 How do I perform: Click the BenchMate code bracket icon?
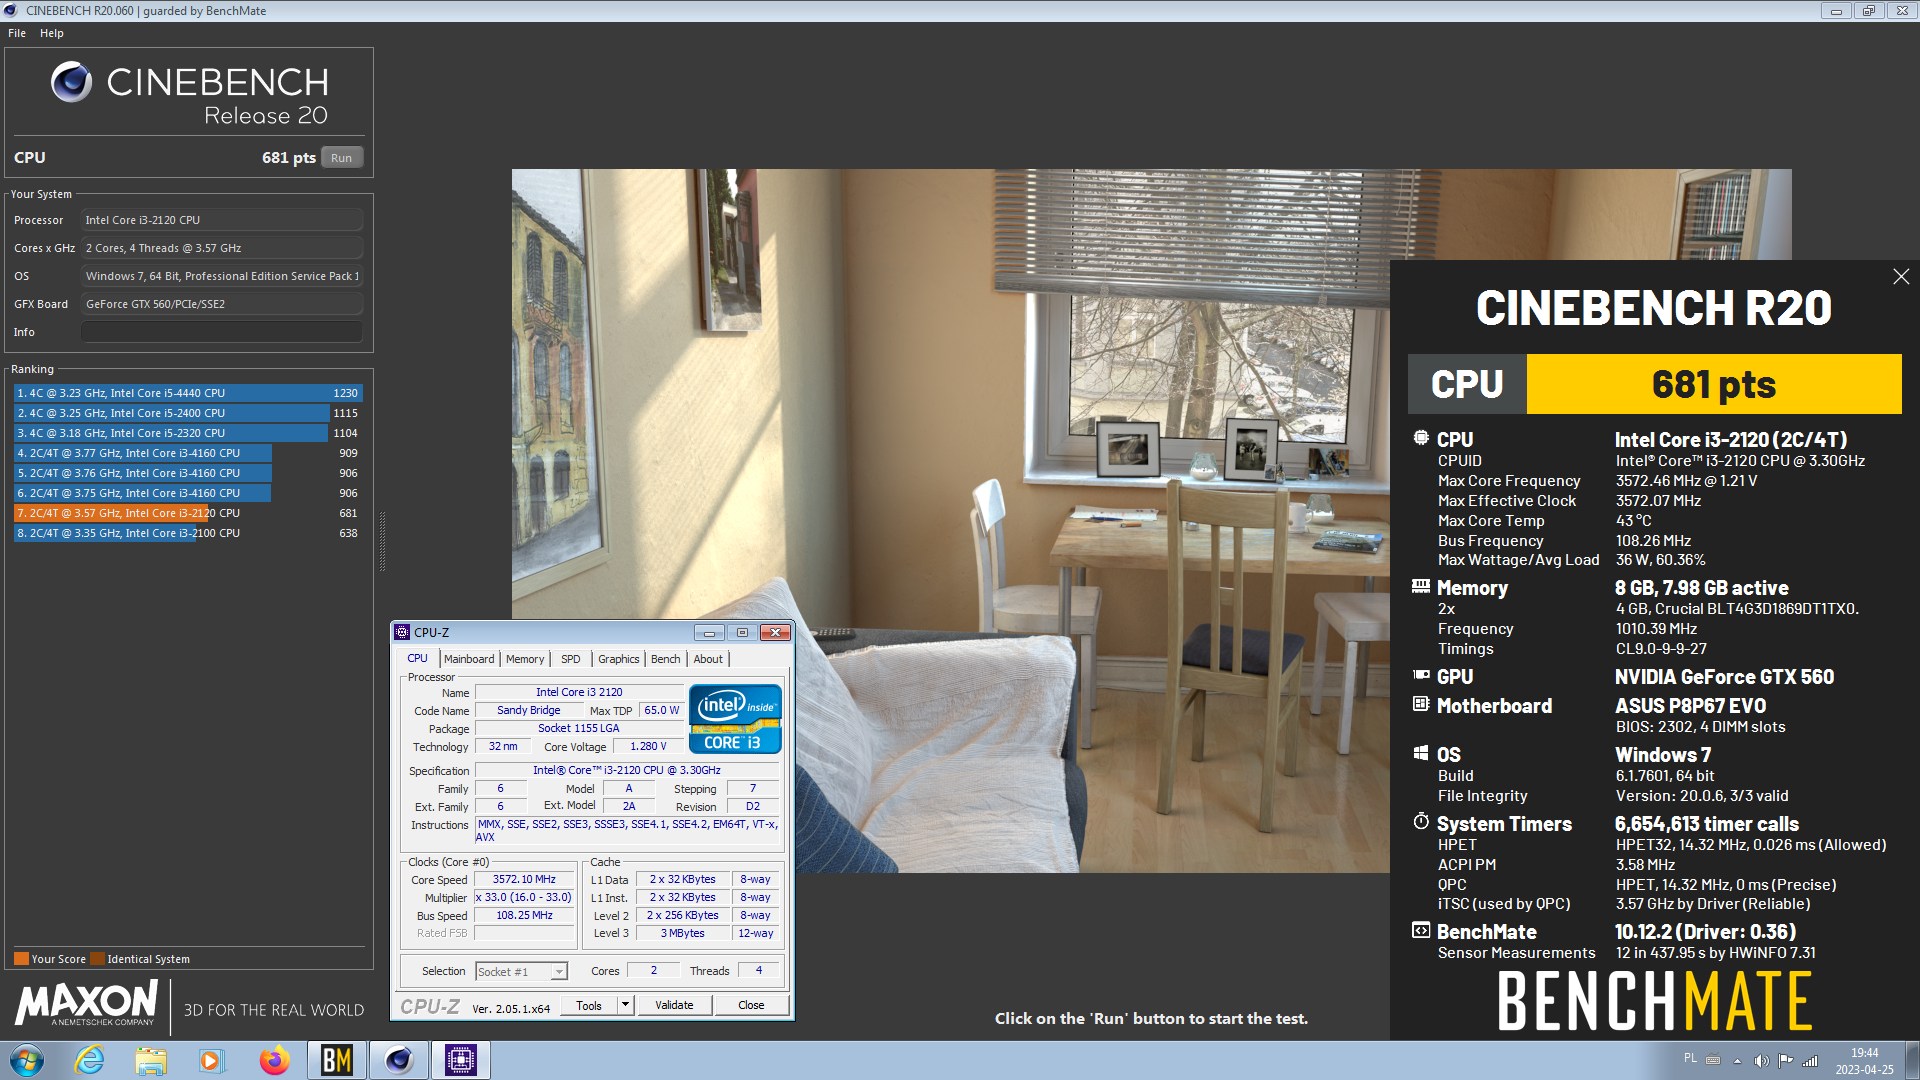click(1421, 930)
